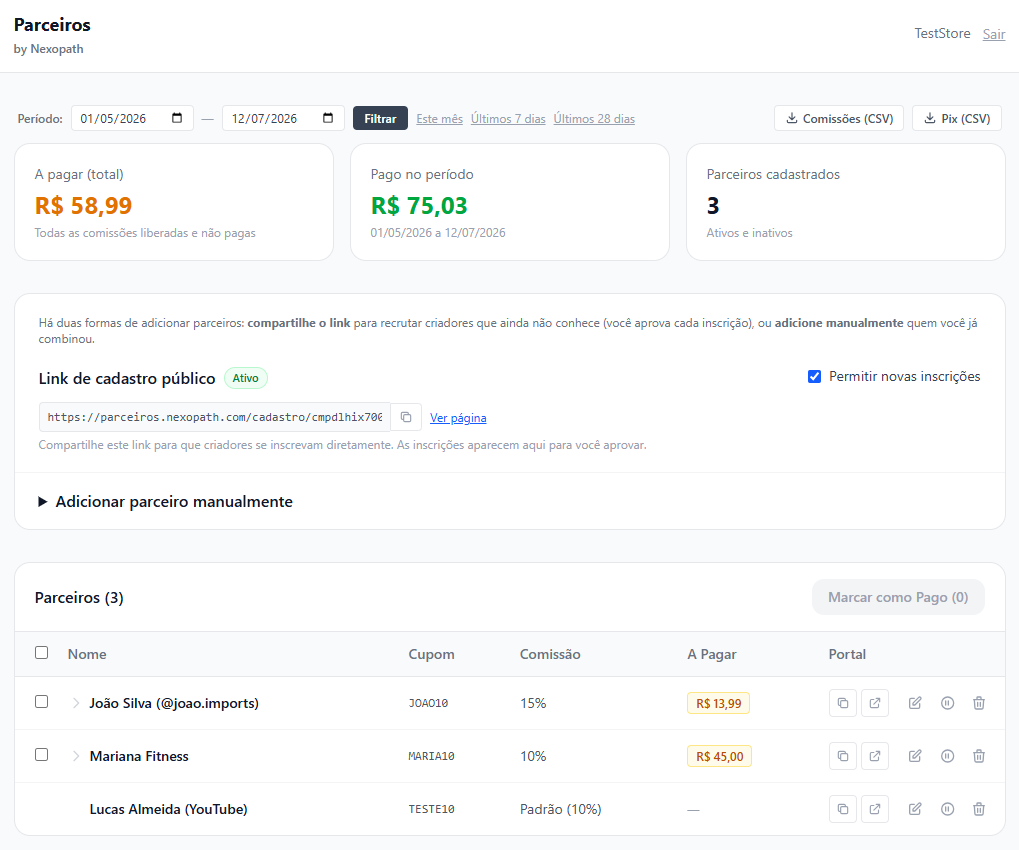Click the Comissão column header
This screenshot has height=850, width=1019.
[550, 654]
